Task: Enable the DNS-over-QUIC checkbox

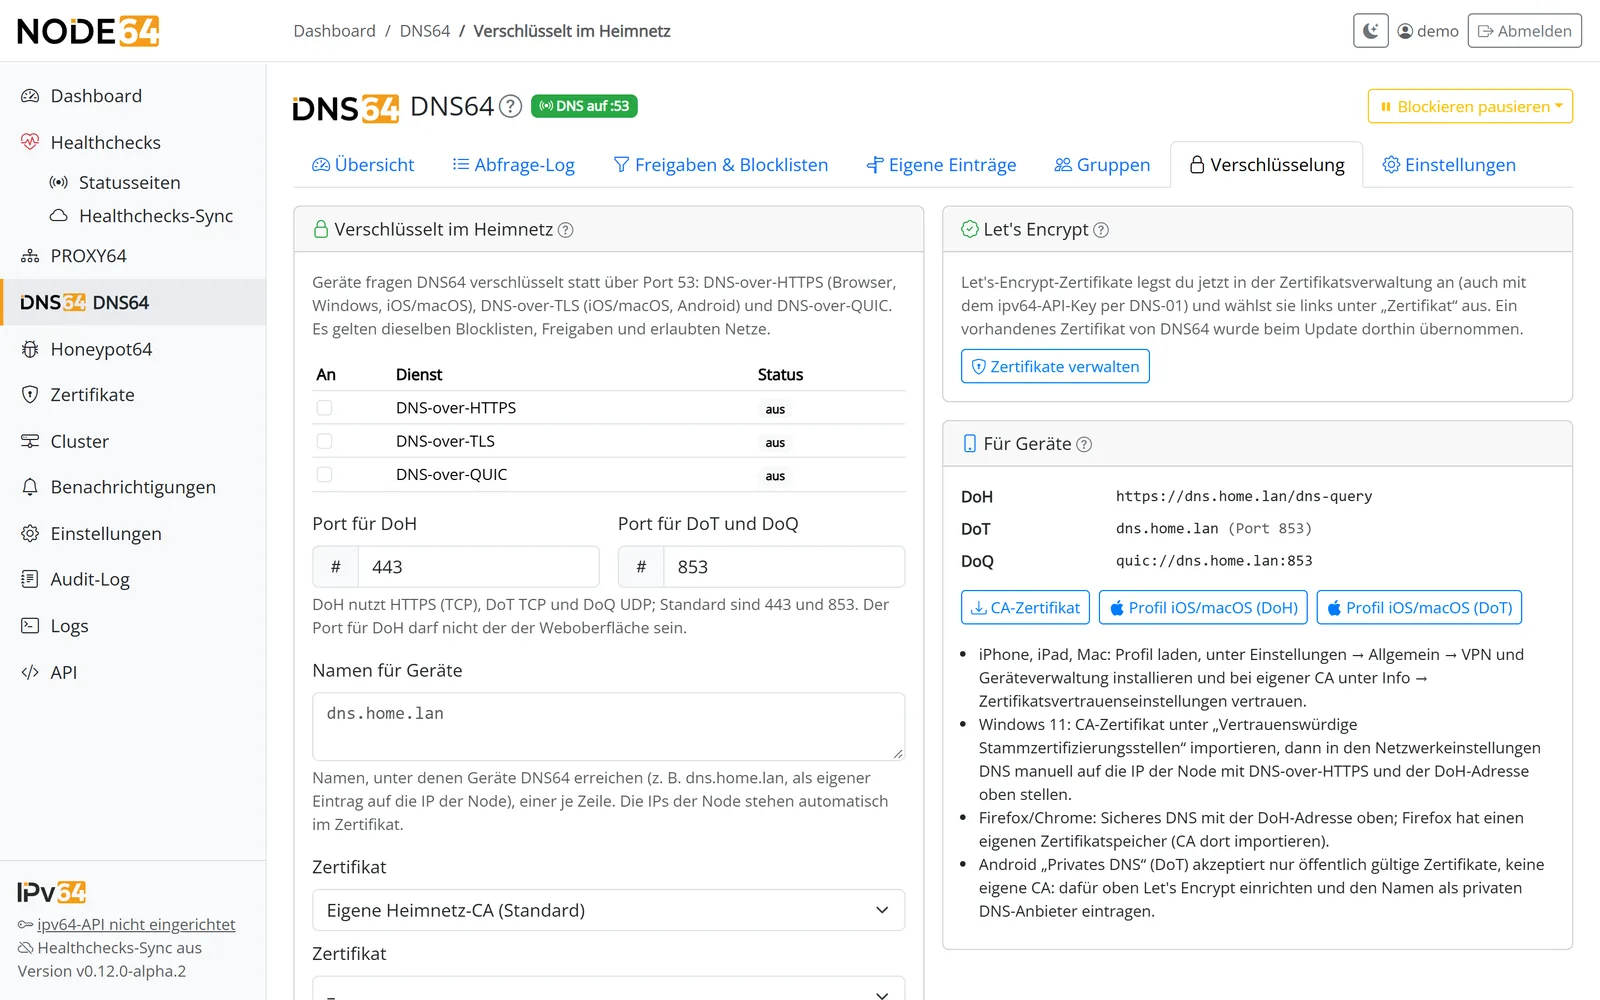Action: pos(324,475)
